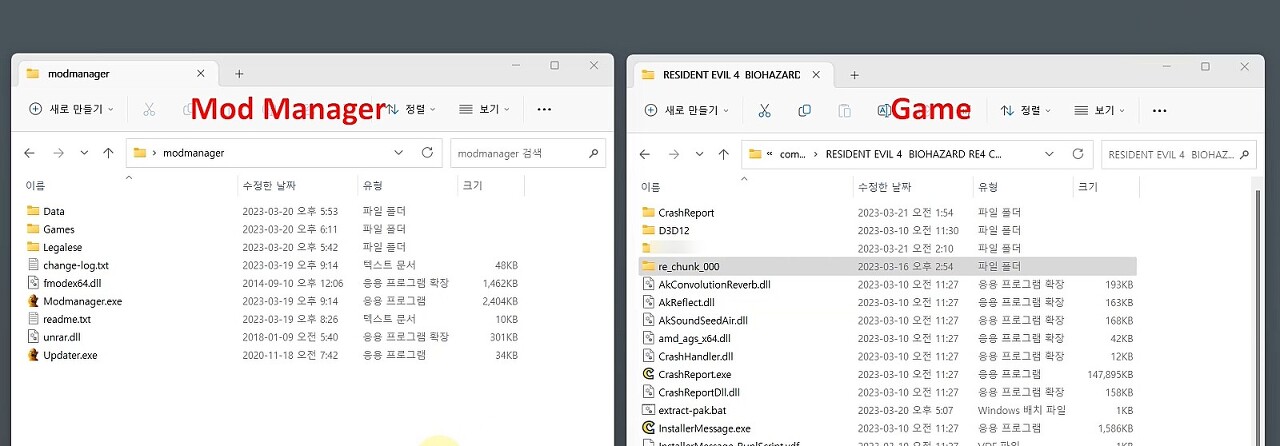Select the D3D12 folder icon

648,230
